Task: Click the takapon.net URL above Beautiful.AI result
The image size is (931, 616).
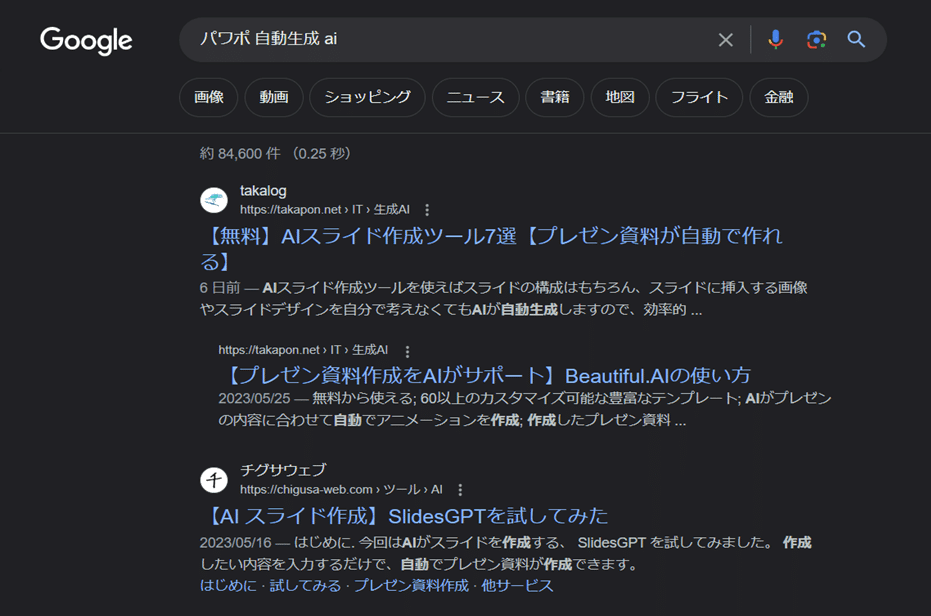Action: (x=303, y=350)
